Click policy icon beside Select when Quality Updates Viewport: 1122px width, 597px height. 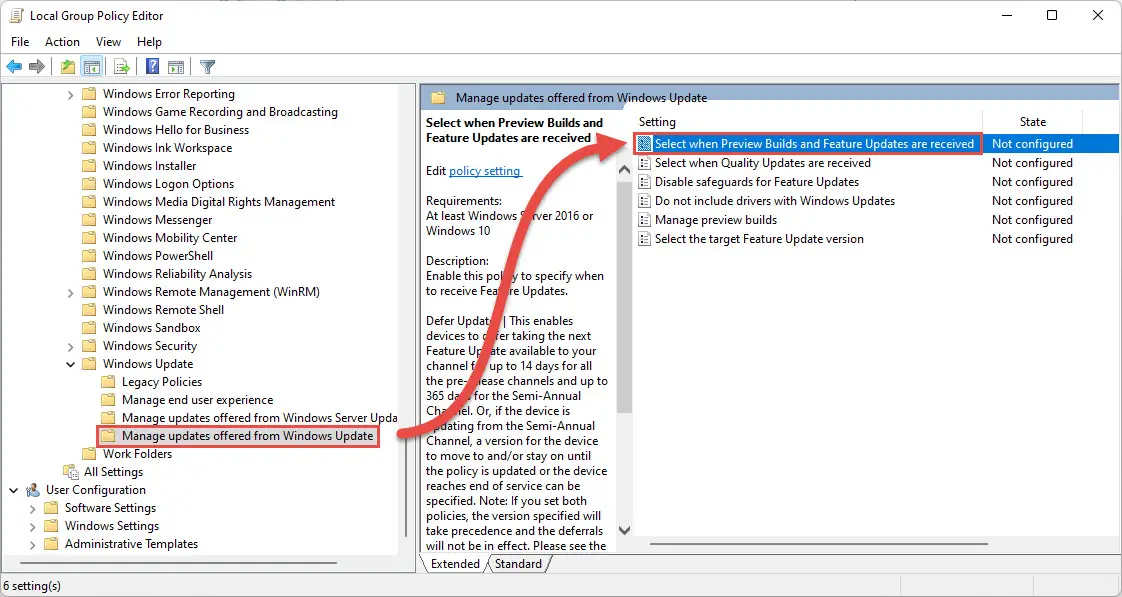(x=644, y=163)
